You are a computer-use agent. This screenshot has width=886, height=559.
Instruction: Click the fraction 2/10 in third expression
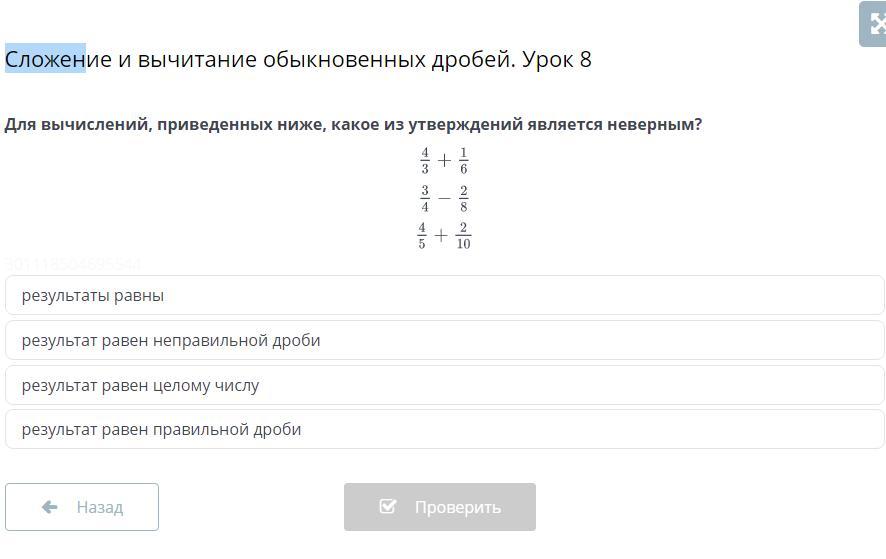pos(463,236)
